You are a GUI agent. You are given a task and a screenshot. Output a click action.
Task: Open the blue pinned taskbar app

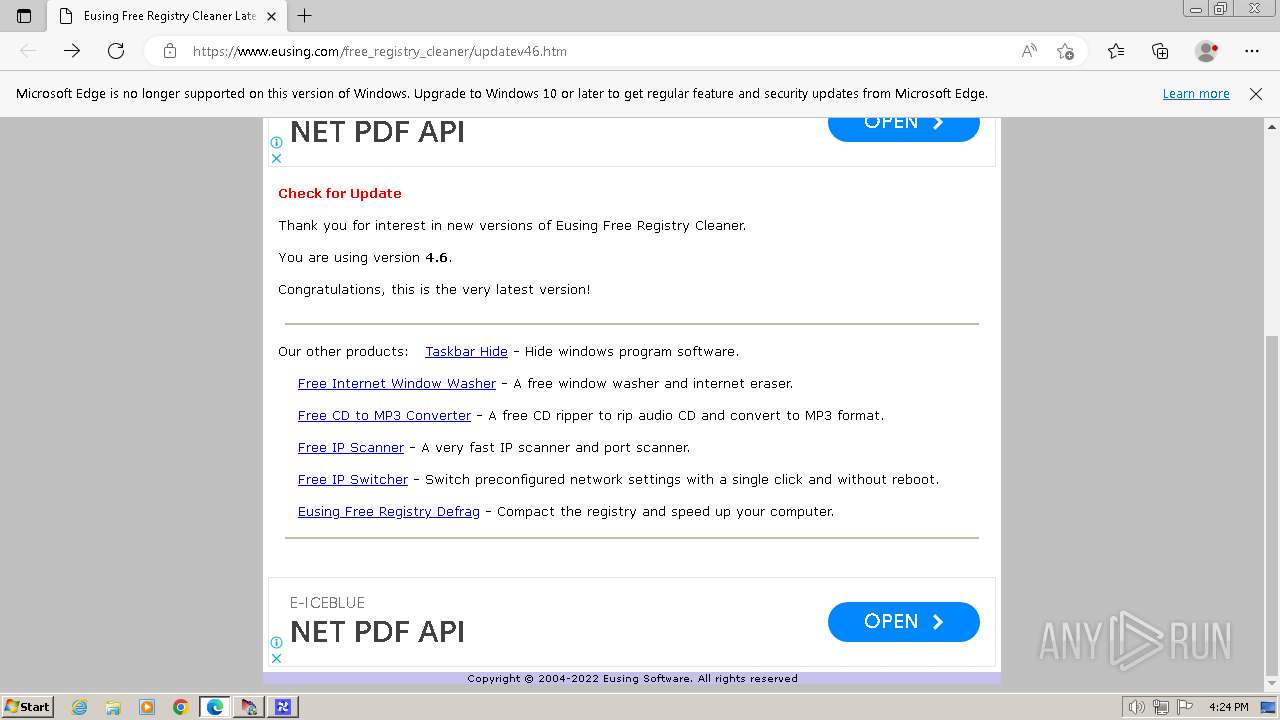coord(283,707)
